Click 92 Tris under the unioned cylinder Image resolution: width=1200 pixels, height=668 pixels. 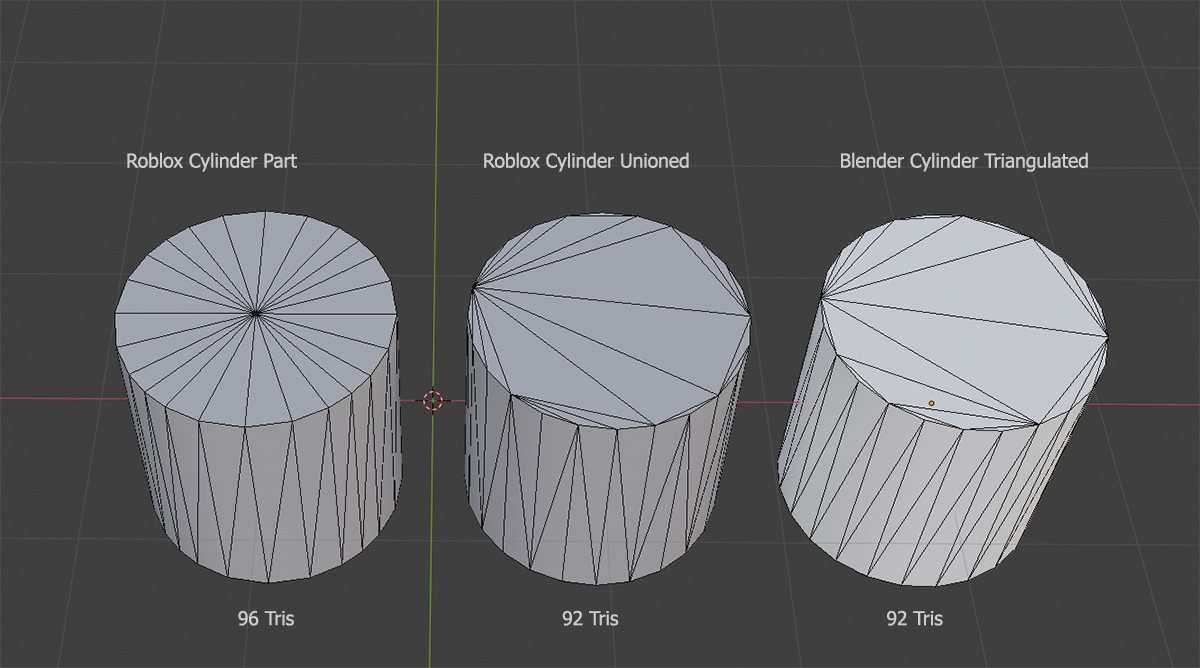[590, 618]
